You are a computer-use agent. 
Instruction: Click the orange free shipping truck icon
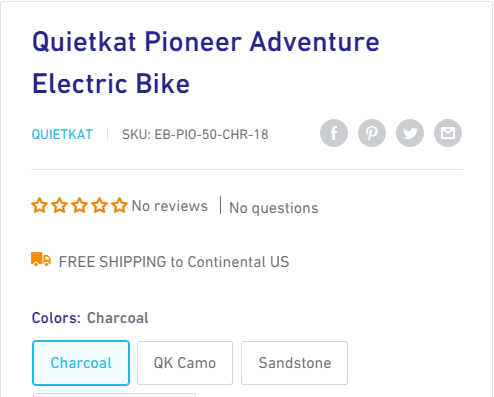tap(41, 259)
